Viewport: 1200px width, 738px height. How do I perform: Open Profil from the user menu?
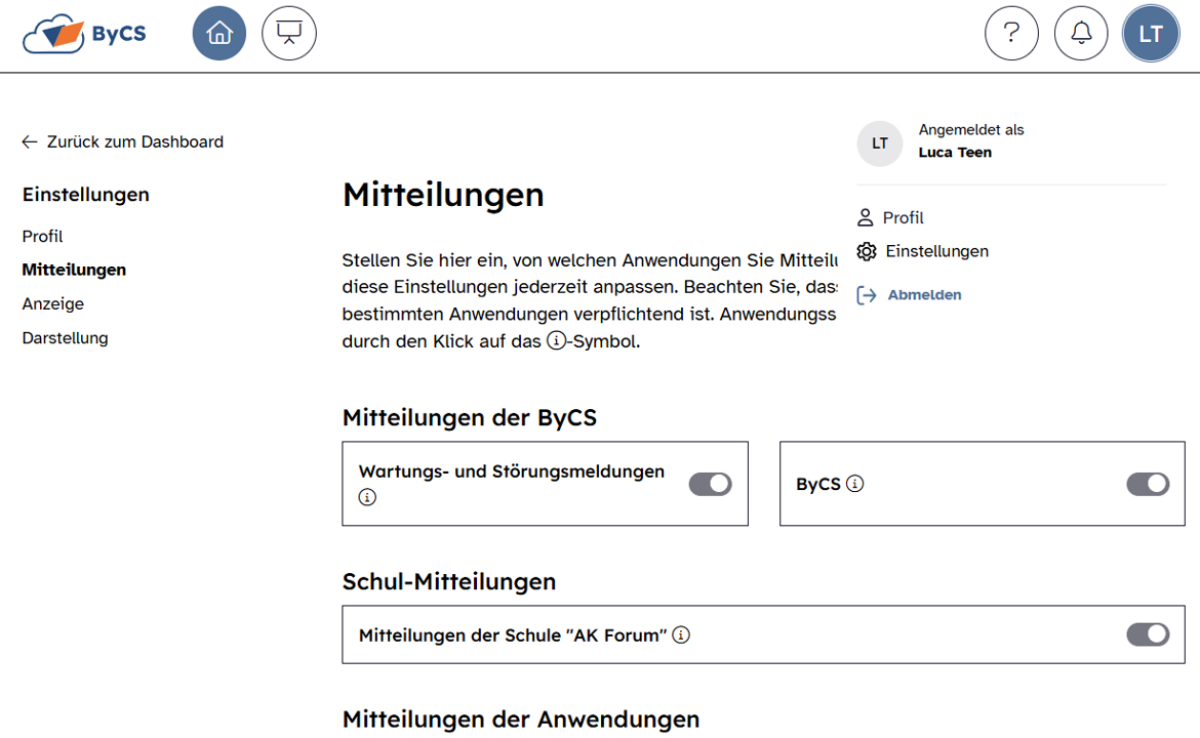[902, 218]
